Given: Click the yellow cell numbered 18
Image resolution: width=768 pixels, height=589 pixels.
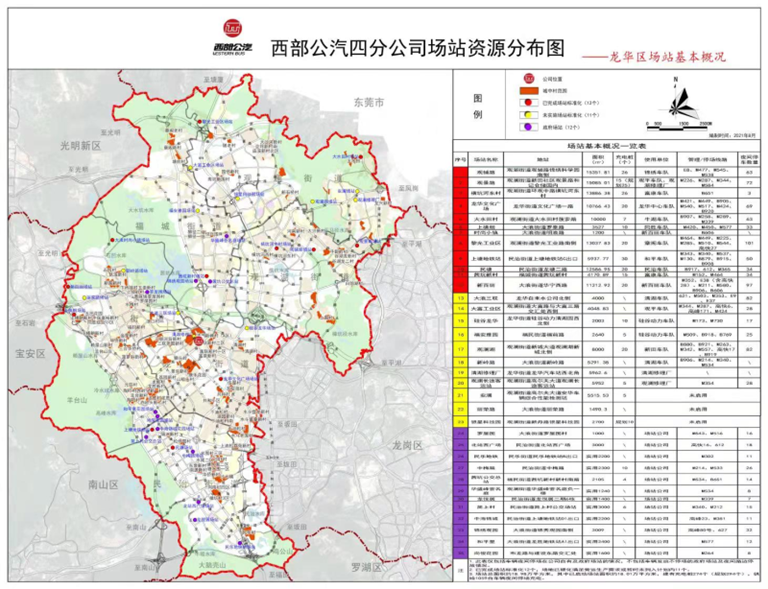Looking at the screenshot, I should 460,363.
